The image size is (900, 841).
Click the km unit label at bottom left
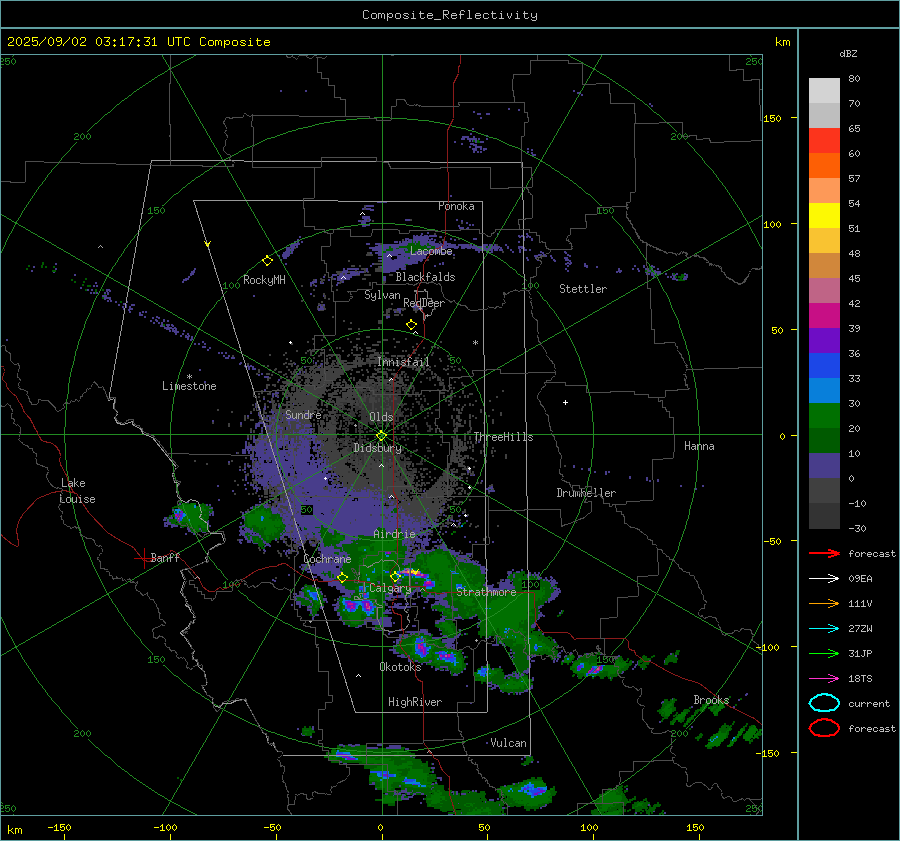pyautogui.click(x=14, y=830)
